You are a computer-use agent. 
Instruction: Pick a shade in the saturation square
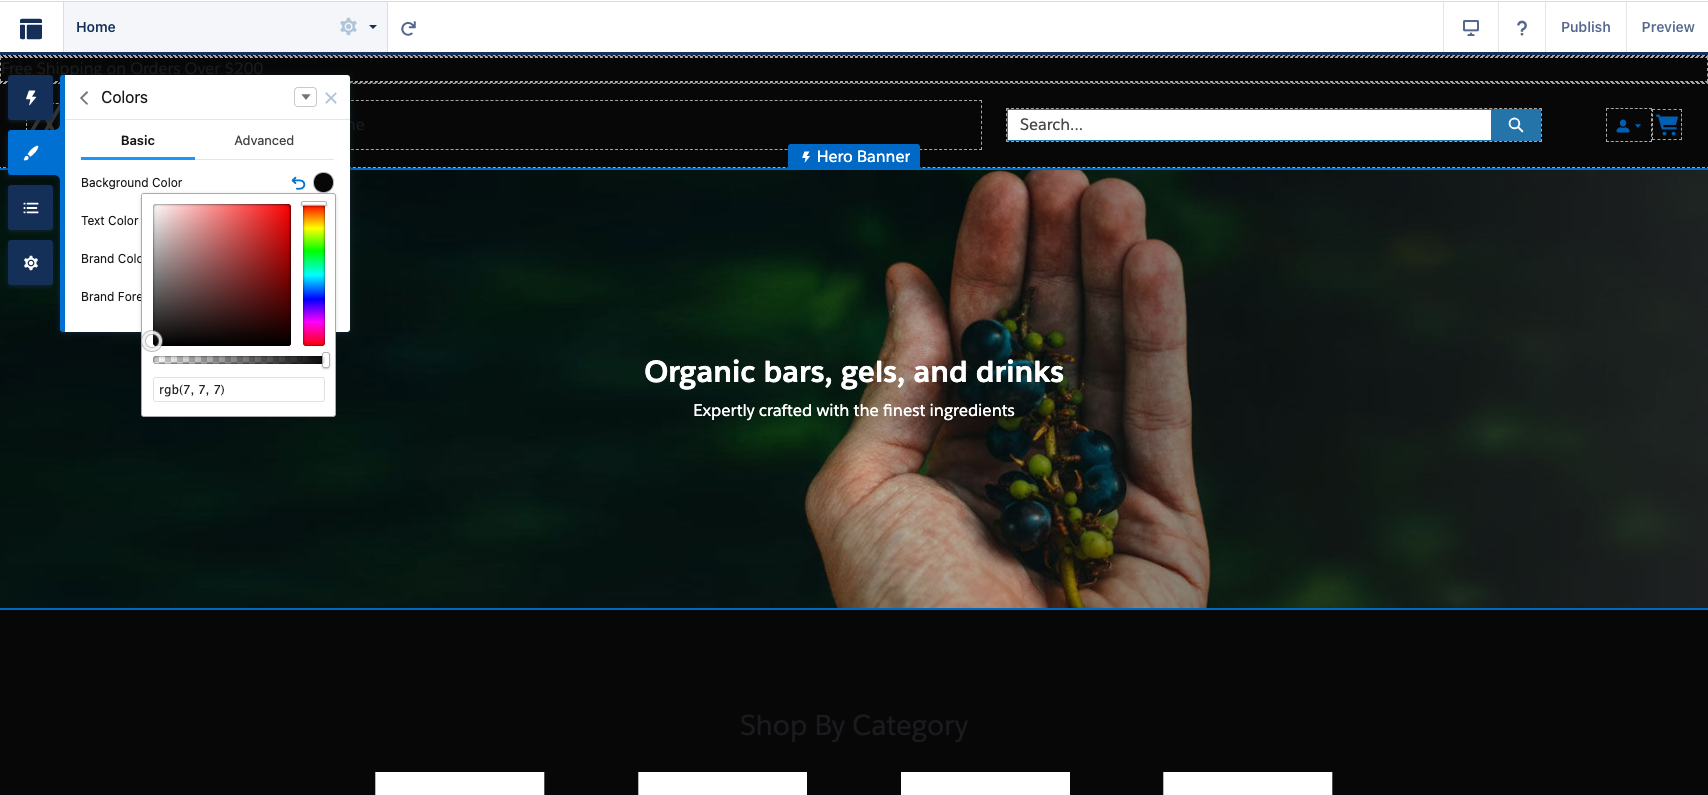pos(222,275)
